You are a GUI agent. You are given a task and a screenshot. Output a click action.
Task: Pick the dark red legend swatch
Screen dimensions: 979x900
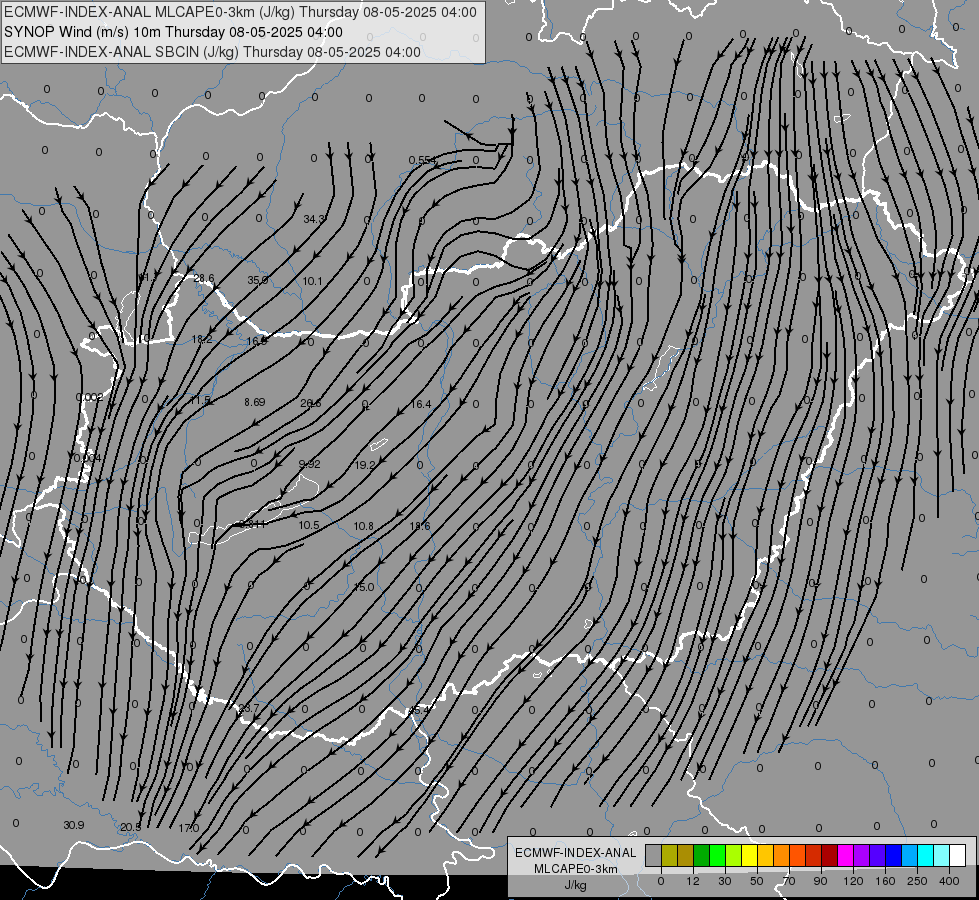tap(829, 855)
